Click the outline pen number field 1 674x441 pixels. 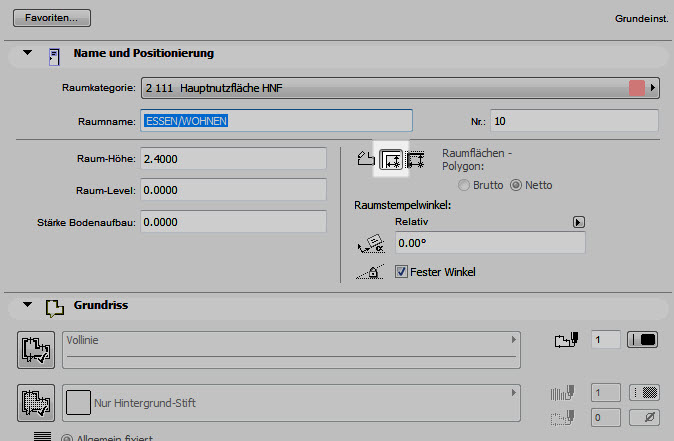(605, 340)
